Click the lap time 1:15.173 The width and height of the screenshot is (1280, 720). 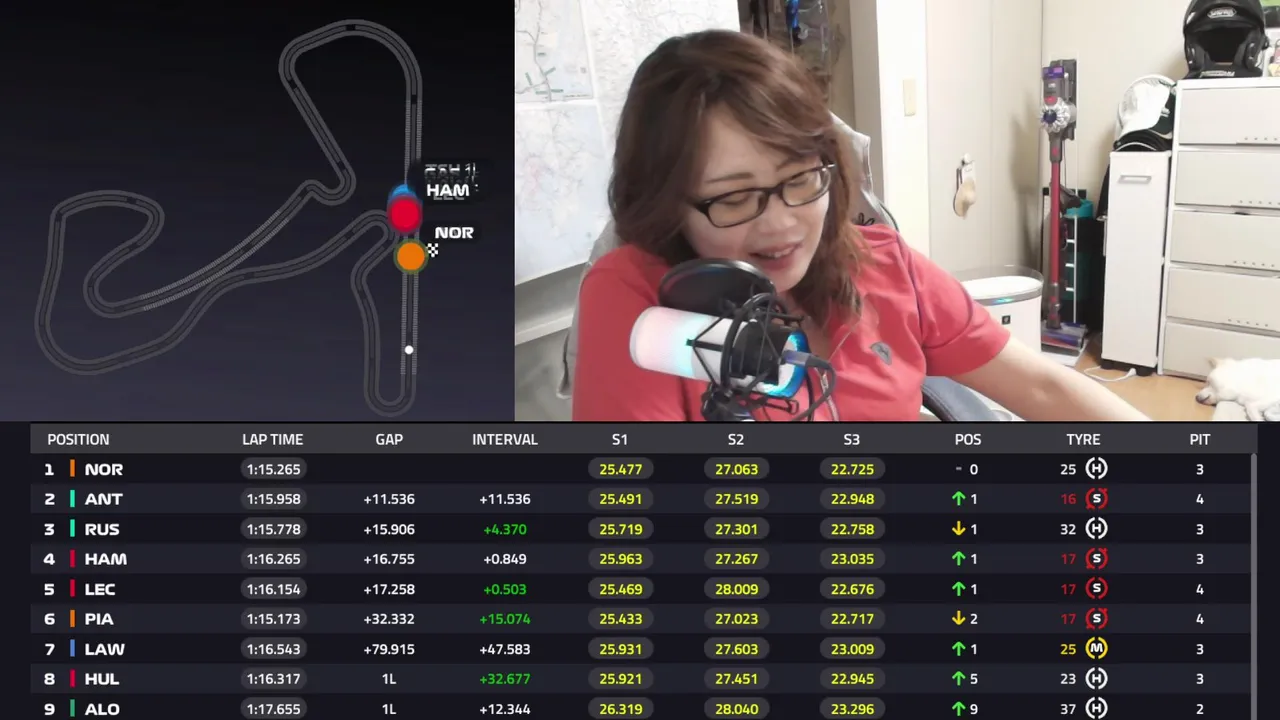click(x=273, y=619)
